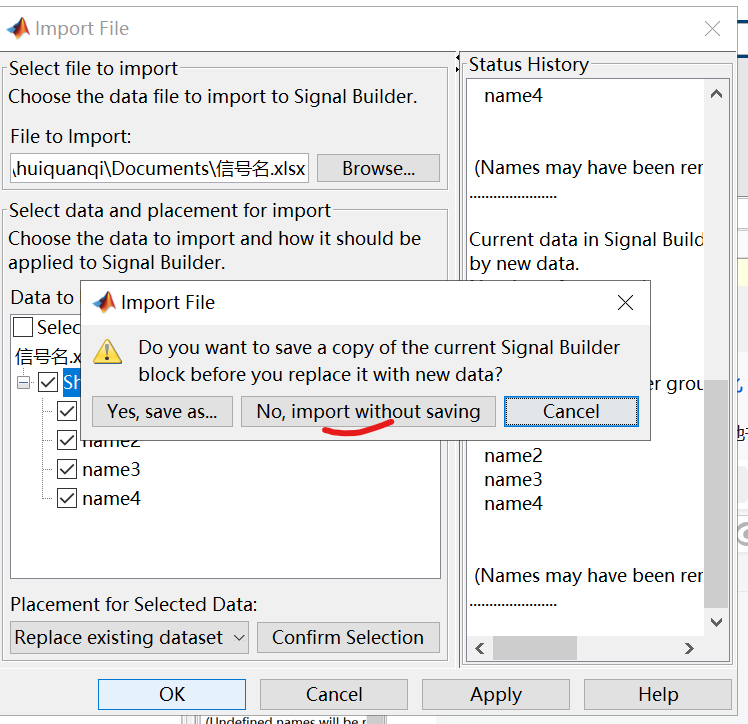
Task: Click the OK button
Action: tap(172, 694)
